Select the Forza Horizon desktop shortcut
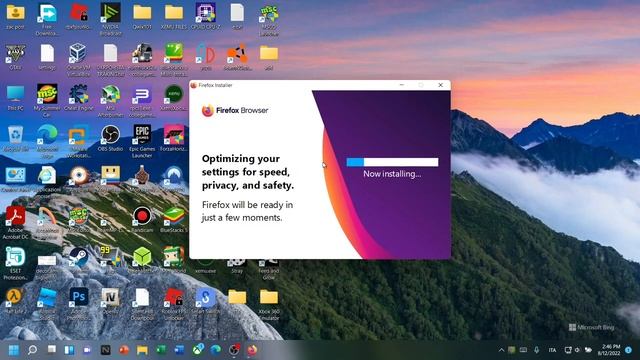Viewport: 640px width, 360px height. pos(174,139)
